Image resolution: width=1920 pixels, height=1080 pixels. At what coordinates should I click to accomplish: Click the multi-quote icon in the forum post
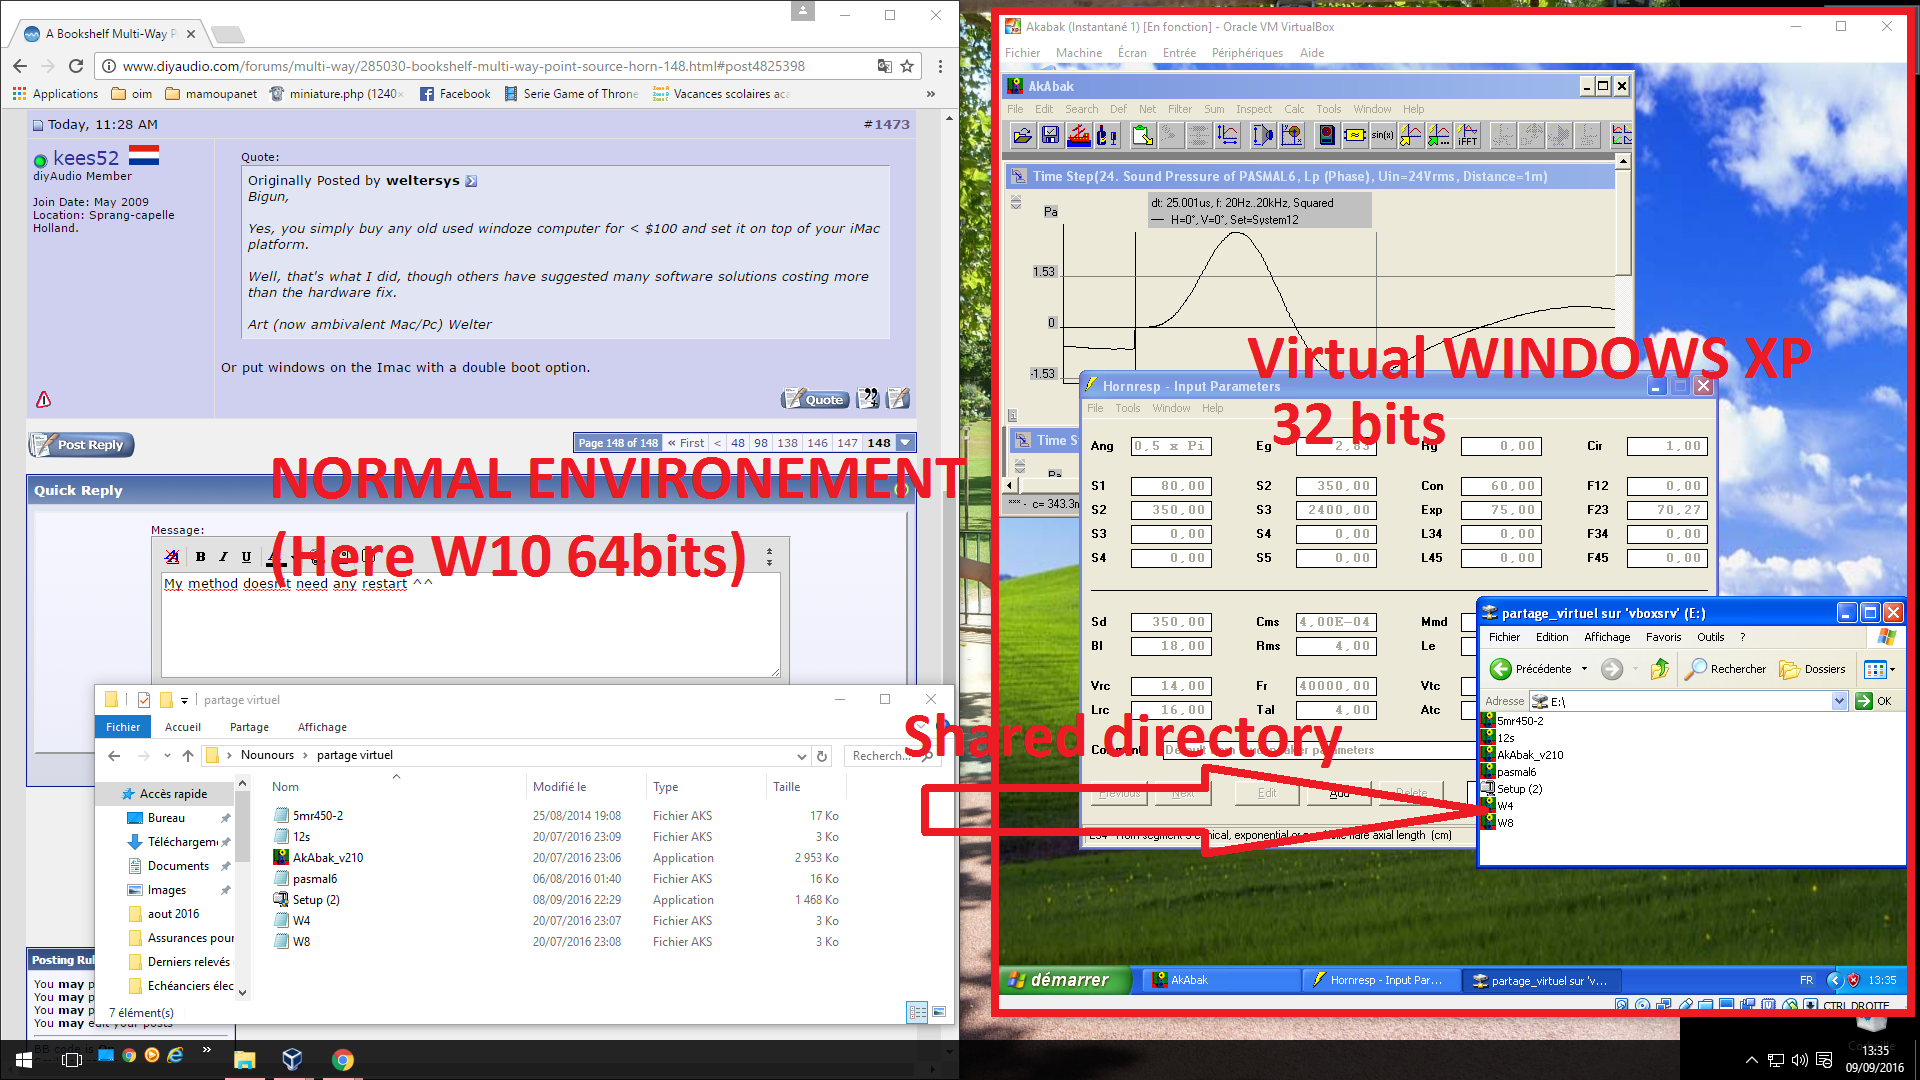[868, 398]
